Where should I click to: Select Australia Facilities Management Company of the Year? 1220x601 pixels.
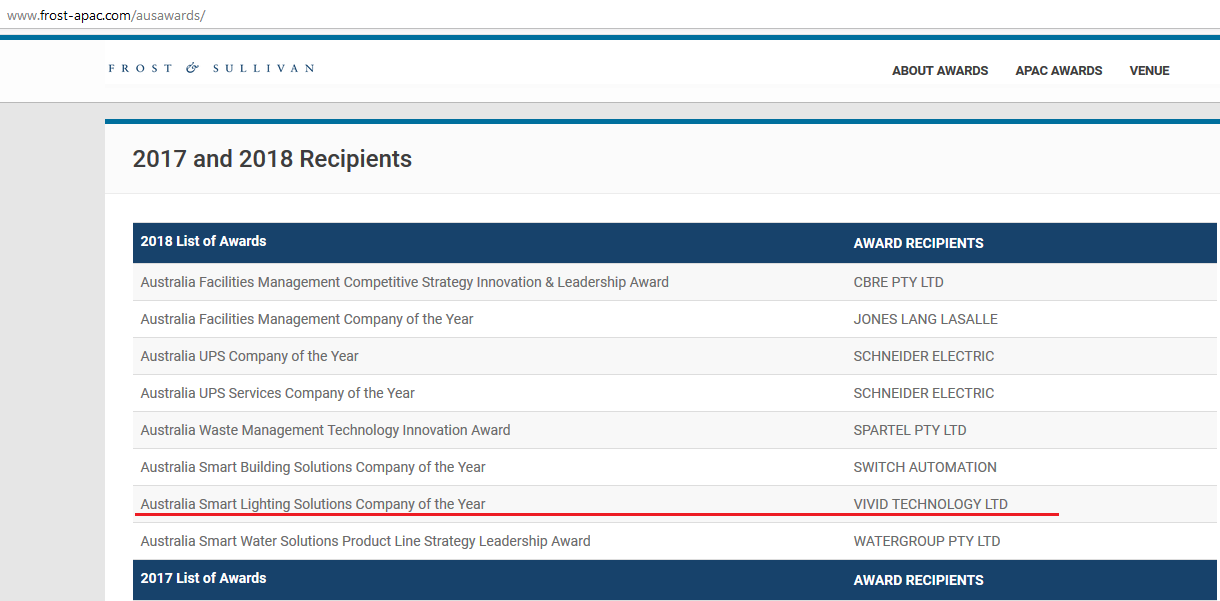pyautogui.click(x=306, y=319)
